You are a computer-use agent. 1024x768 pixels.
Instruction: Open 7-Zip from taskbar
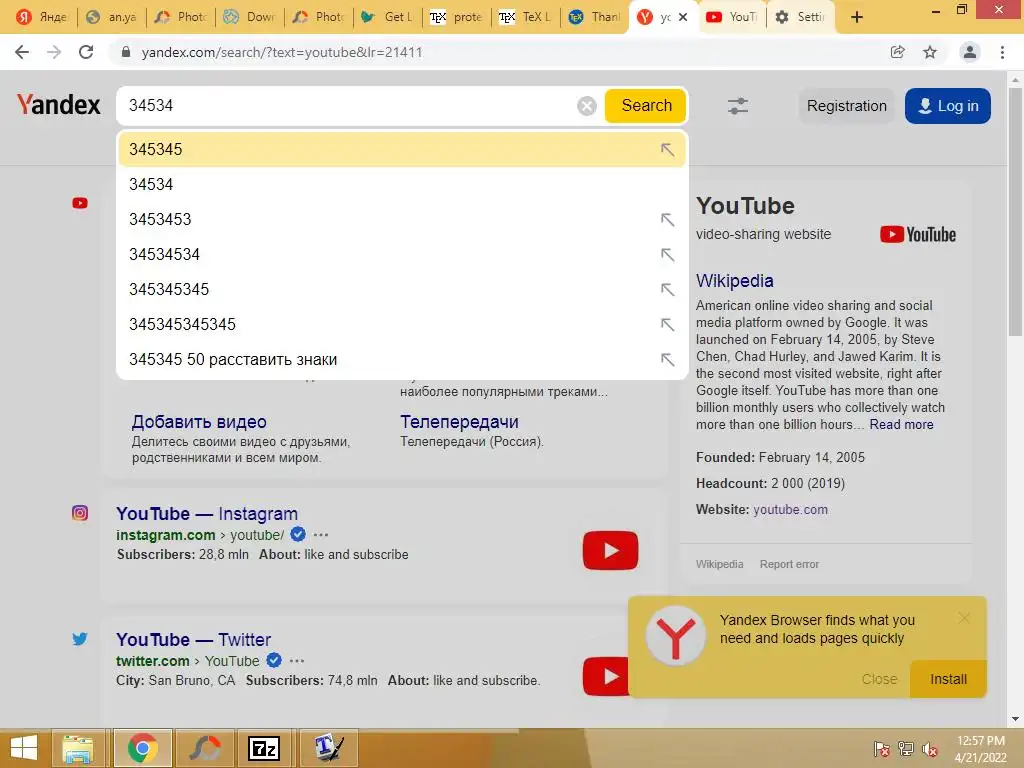264,748
